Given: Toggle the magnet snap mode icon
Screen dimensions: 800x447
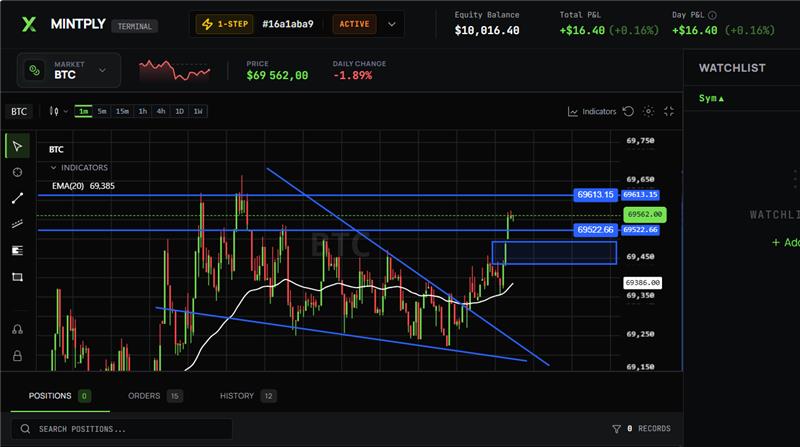Looking at the screenshot, I should point(17,330).
